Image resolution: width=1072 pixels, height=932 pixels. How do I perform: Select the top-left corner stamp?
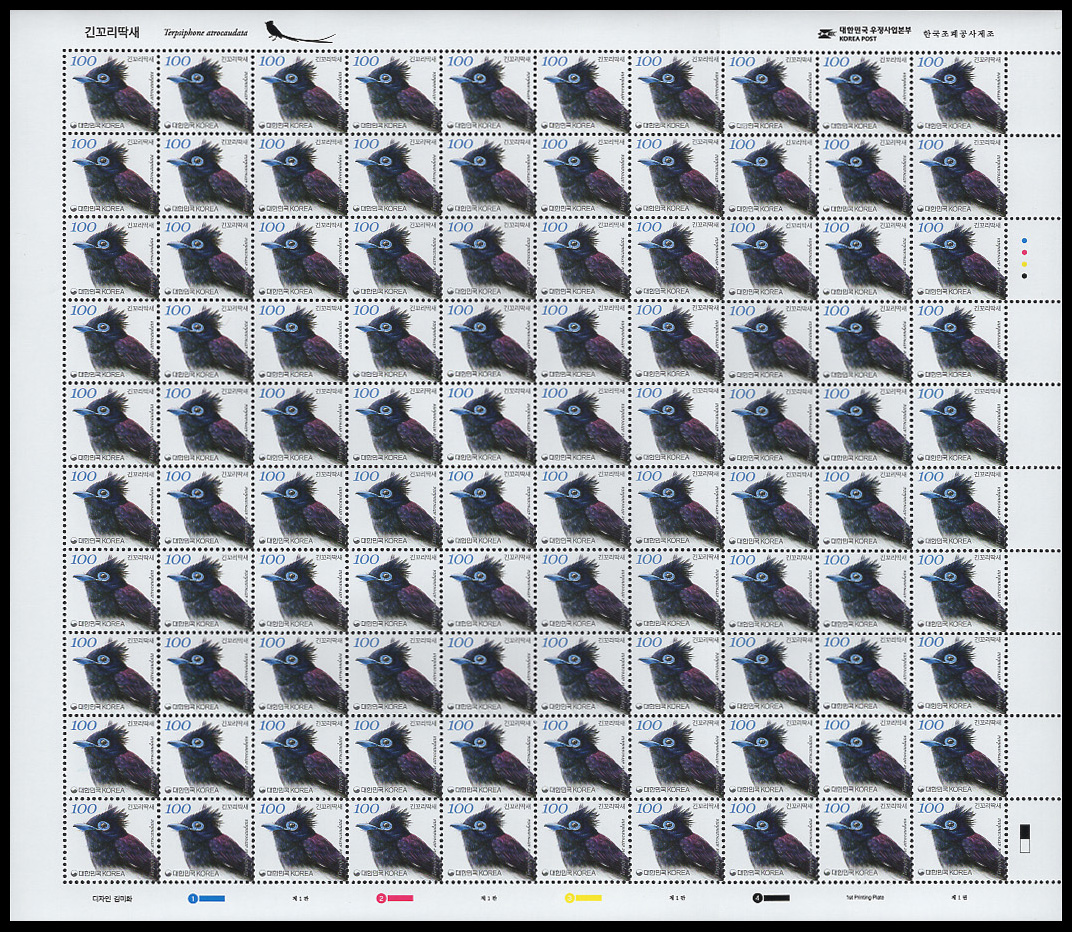coord(111,92)
